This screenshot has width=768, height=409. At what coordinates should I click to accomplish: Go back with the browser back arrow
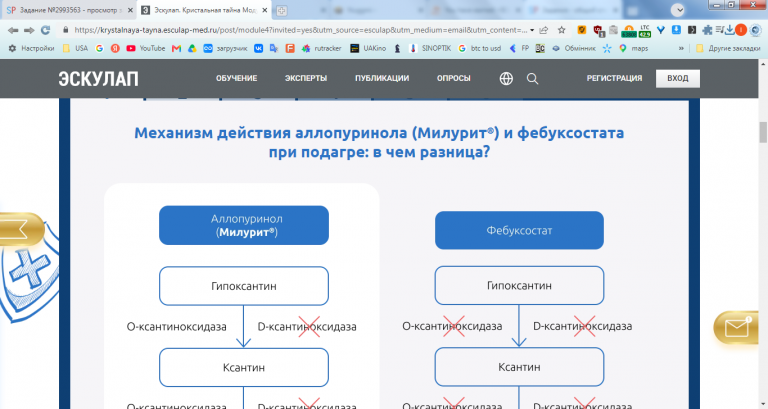13,30
